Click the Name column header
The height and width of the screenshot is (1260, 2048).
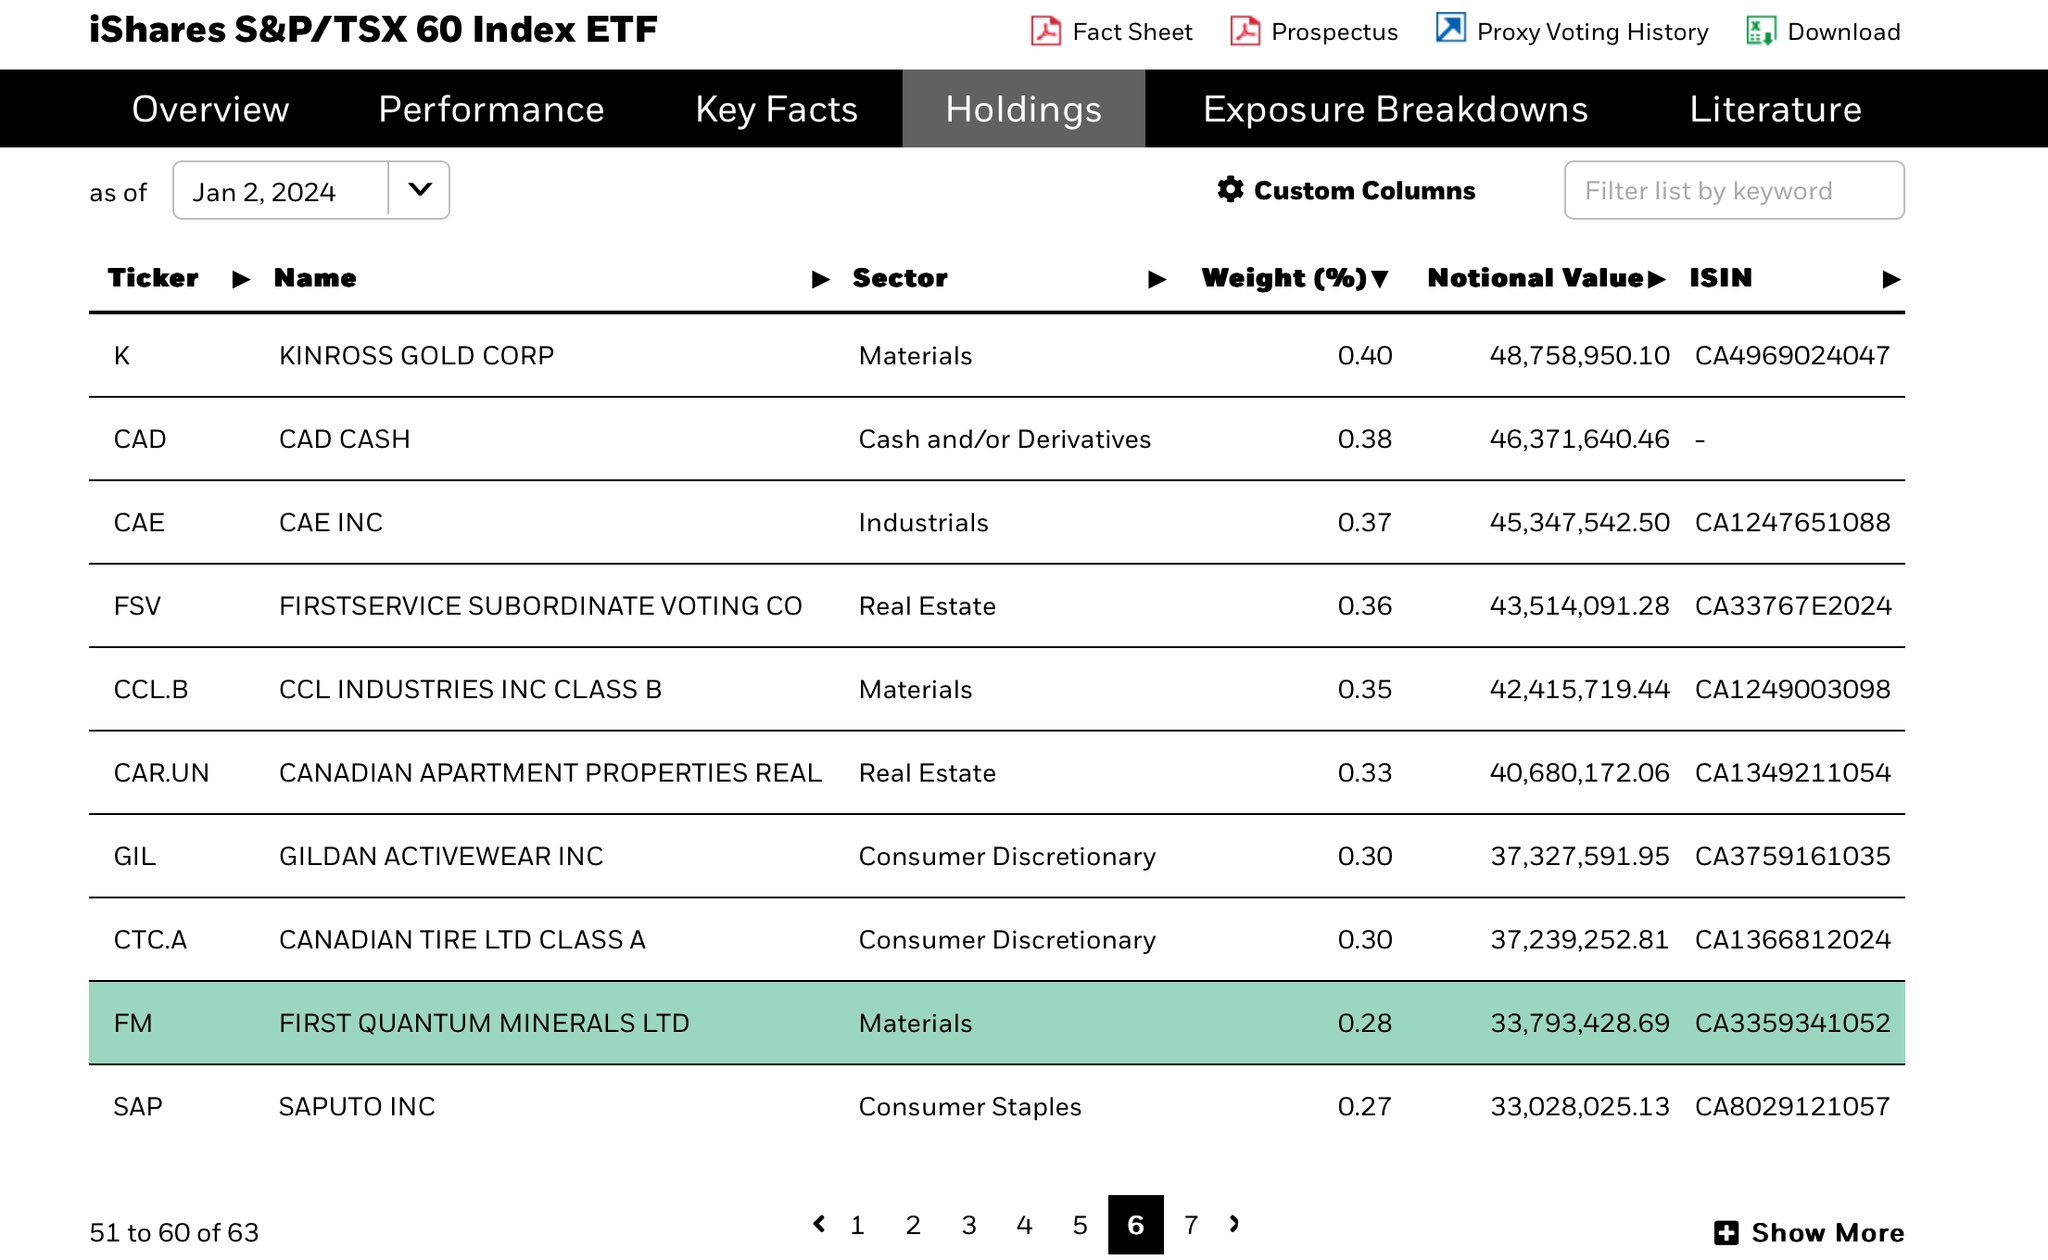[x=315, y=278]
